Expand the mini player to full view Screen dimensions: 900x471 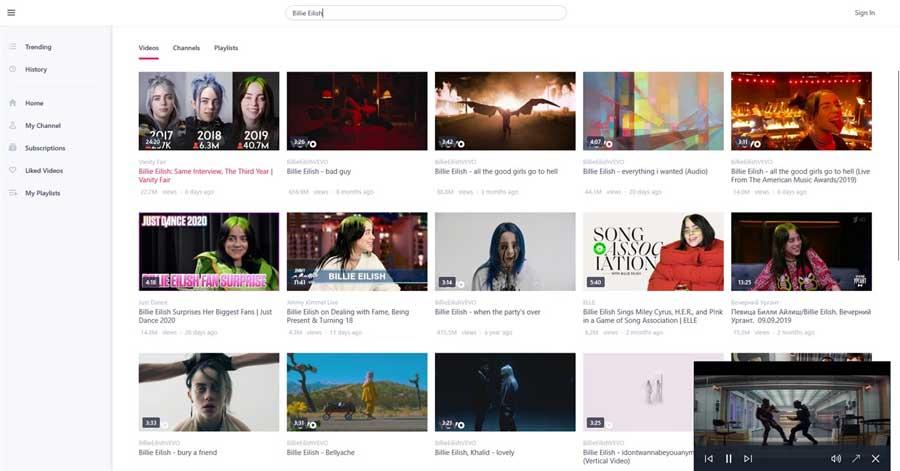tap(856, 458)
